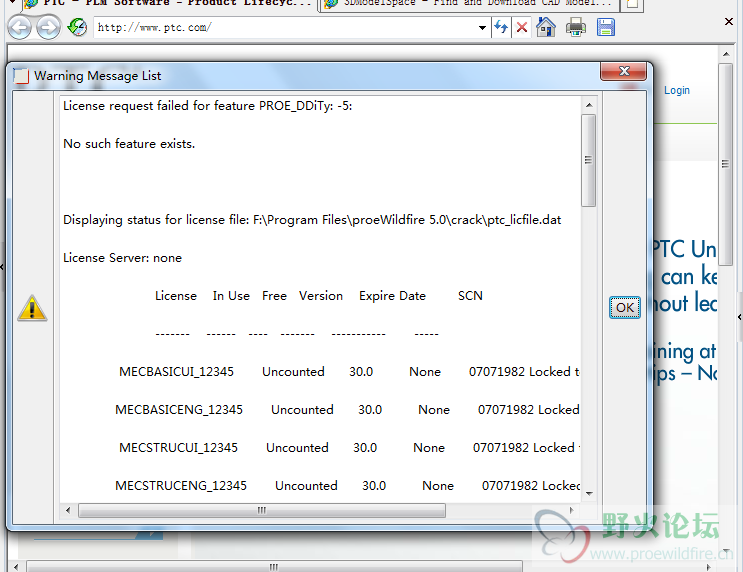Click the left-edge panel collapse arrow

click(2, 267)
